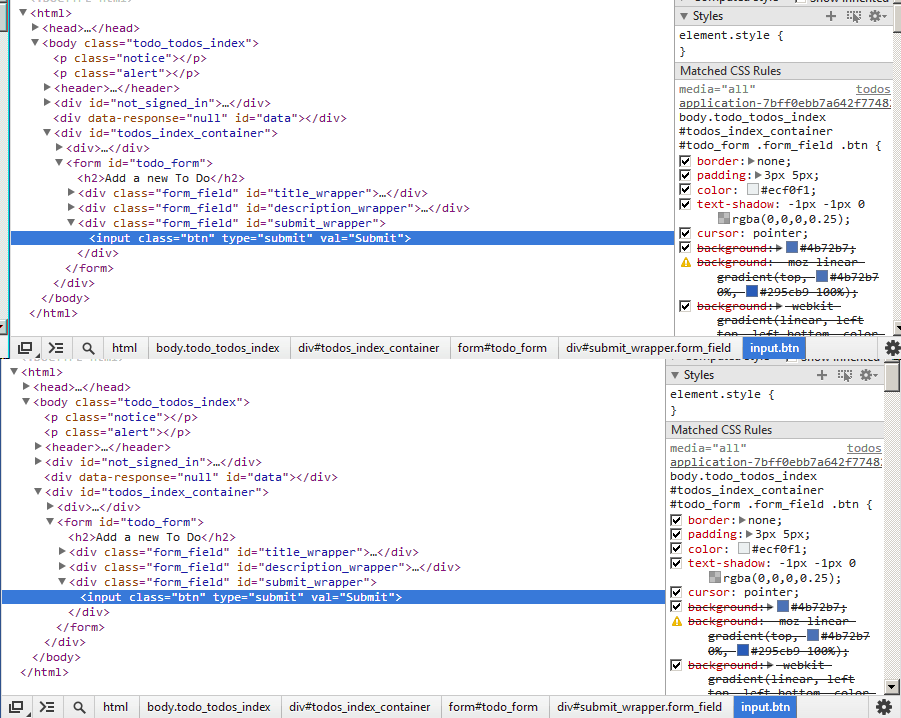Image resolution: width=901 pixels, height=718 pixels.
Task: Toggle the padding property checkbox in upper panel
Action: click(685, 175)
